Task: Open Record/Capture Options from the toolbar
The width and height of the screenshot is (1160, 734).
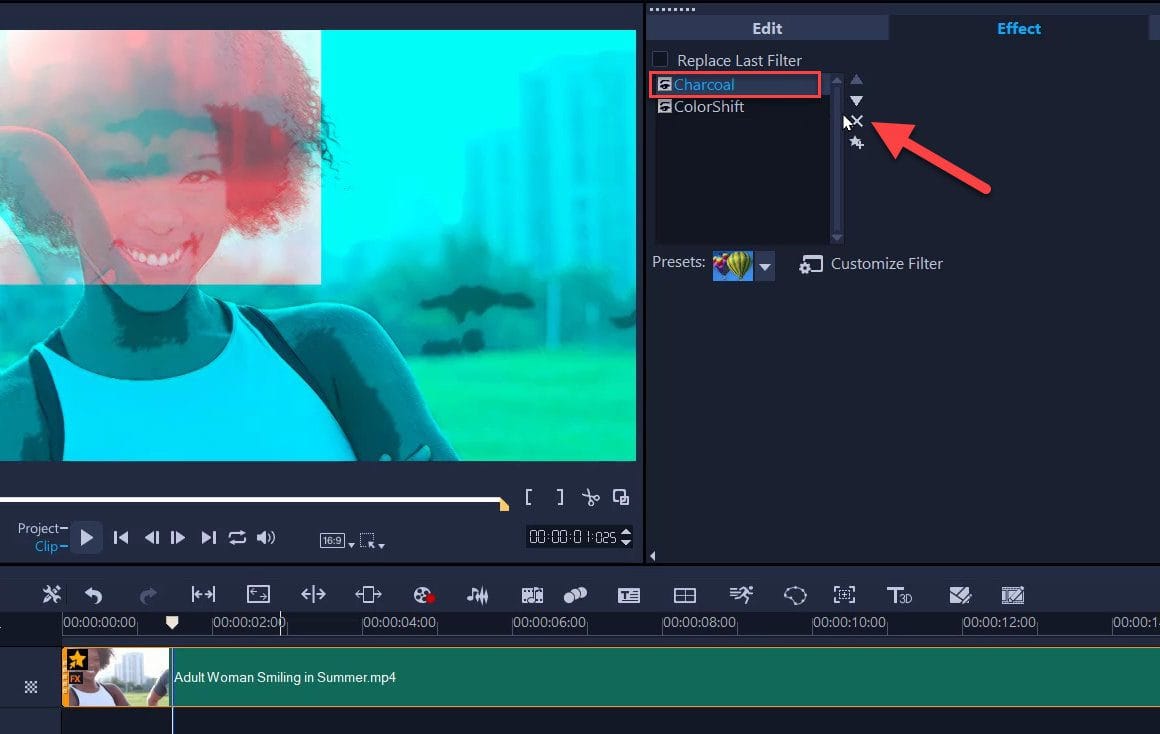Action: [422, 594]
